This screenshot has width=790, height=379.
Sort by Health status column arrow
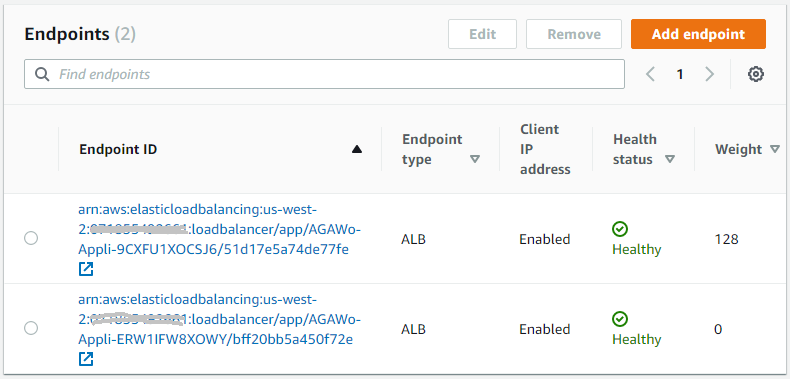(x=670, y=159)
